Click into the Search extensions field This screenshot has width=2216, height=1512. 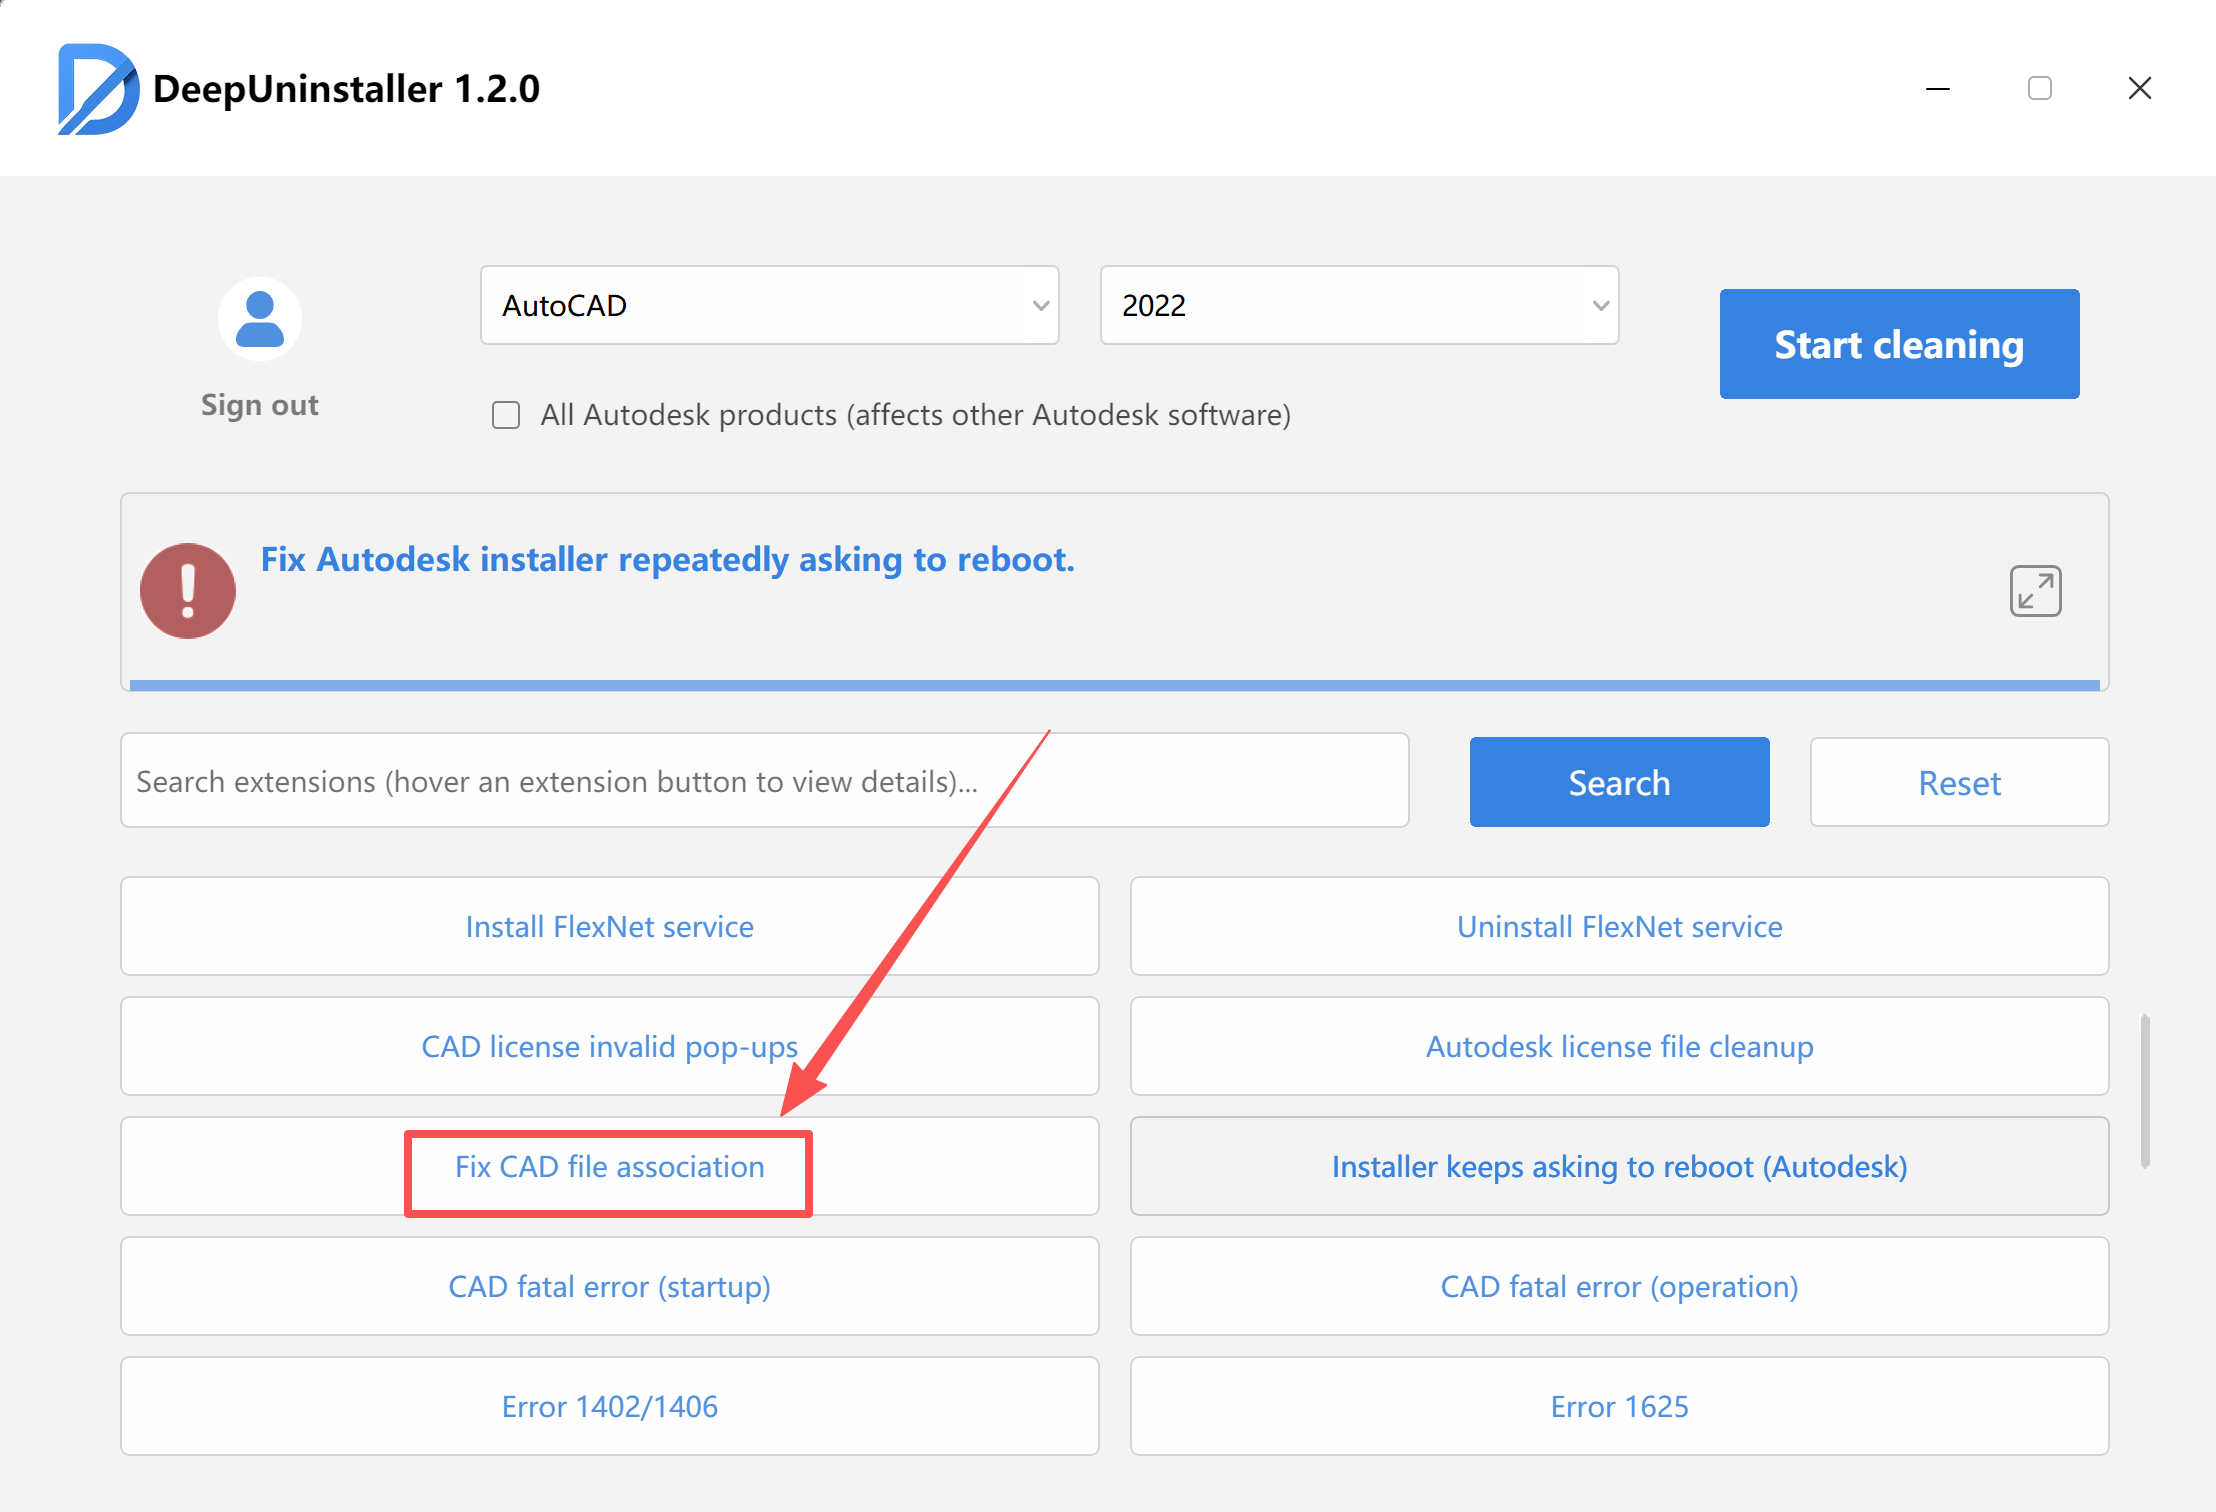click(x=764, y=781)
